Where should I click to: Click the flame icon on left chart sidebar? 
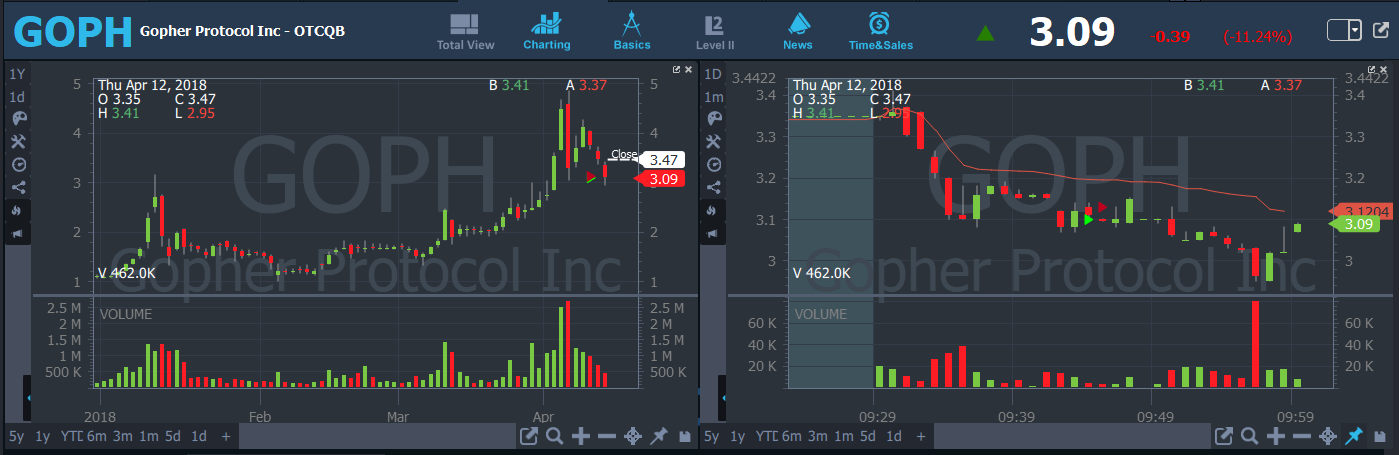coord(17,210)
